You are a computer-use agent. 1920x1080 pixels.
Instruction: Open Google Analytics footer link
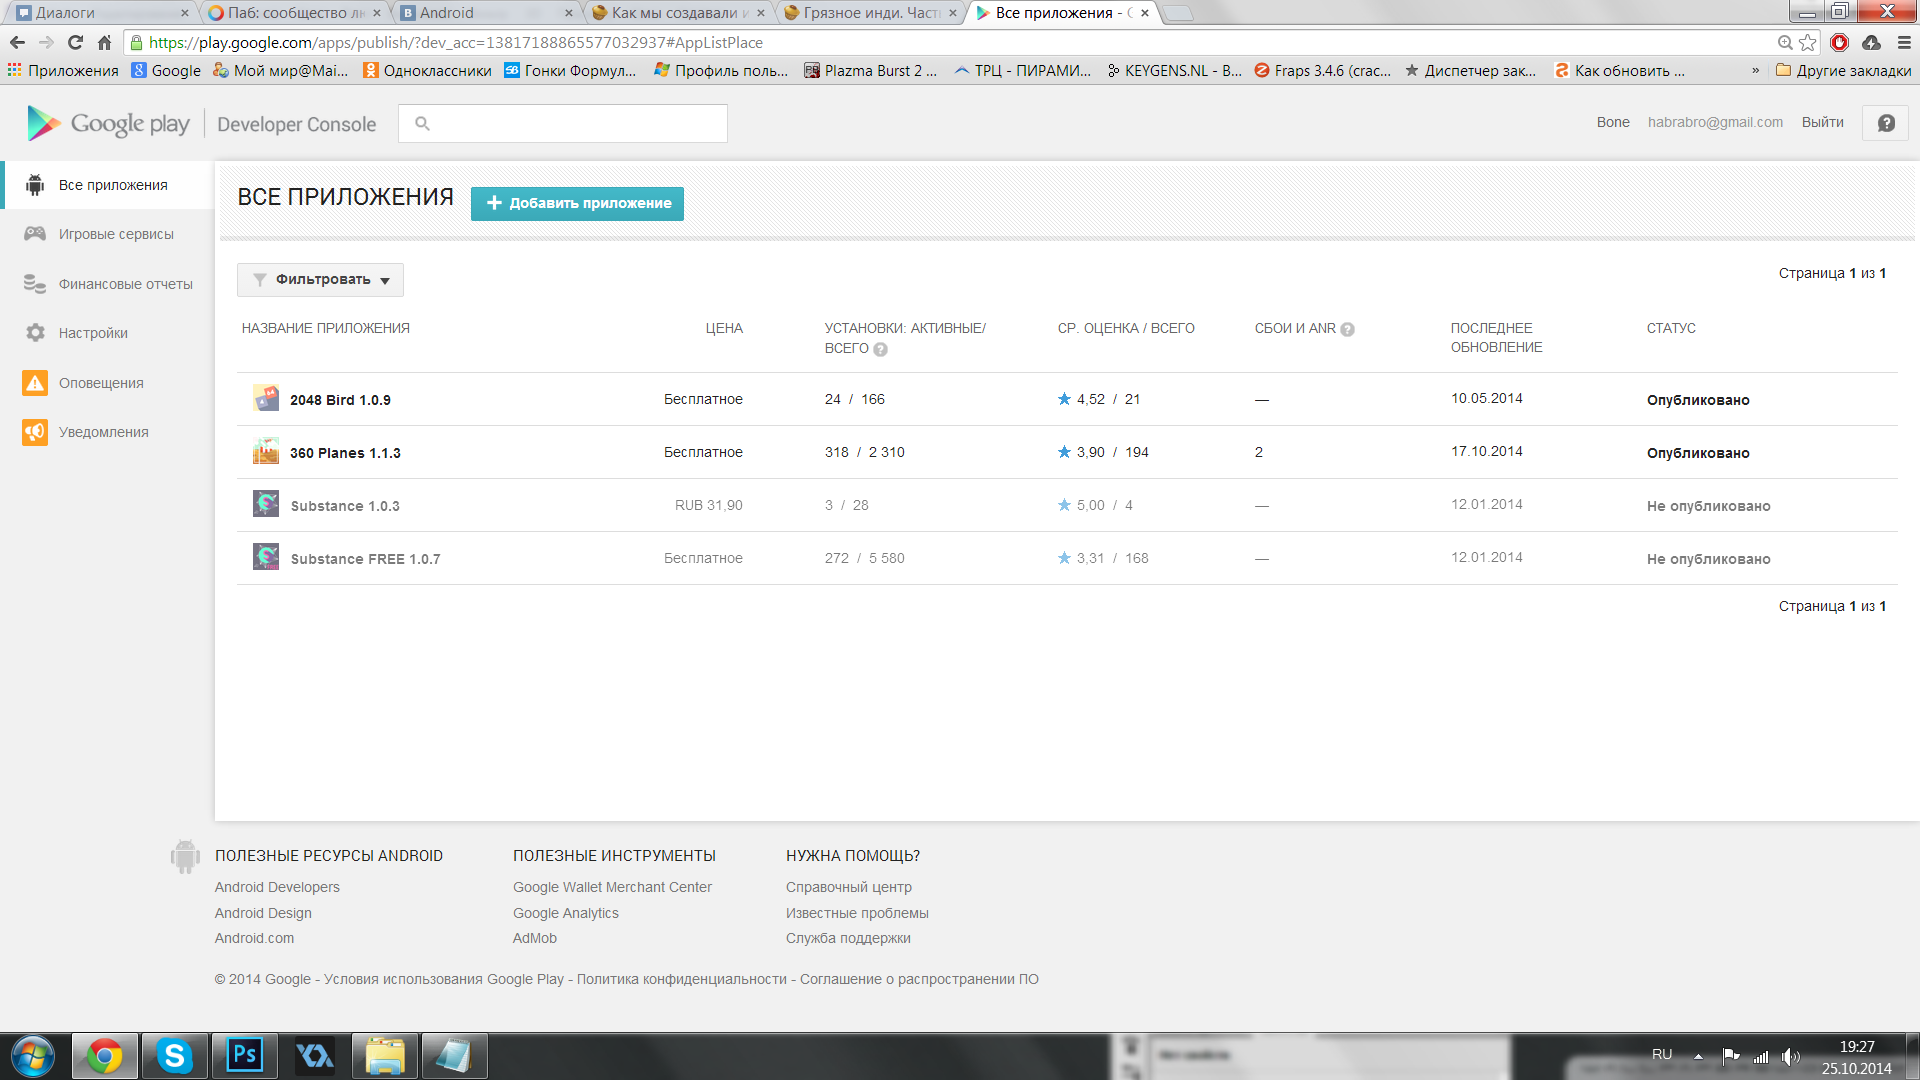(566, 913)
